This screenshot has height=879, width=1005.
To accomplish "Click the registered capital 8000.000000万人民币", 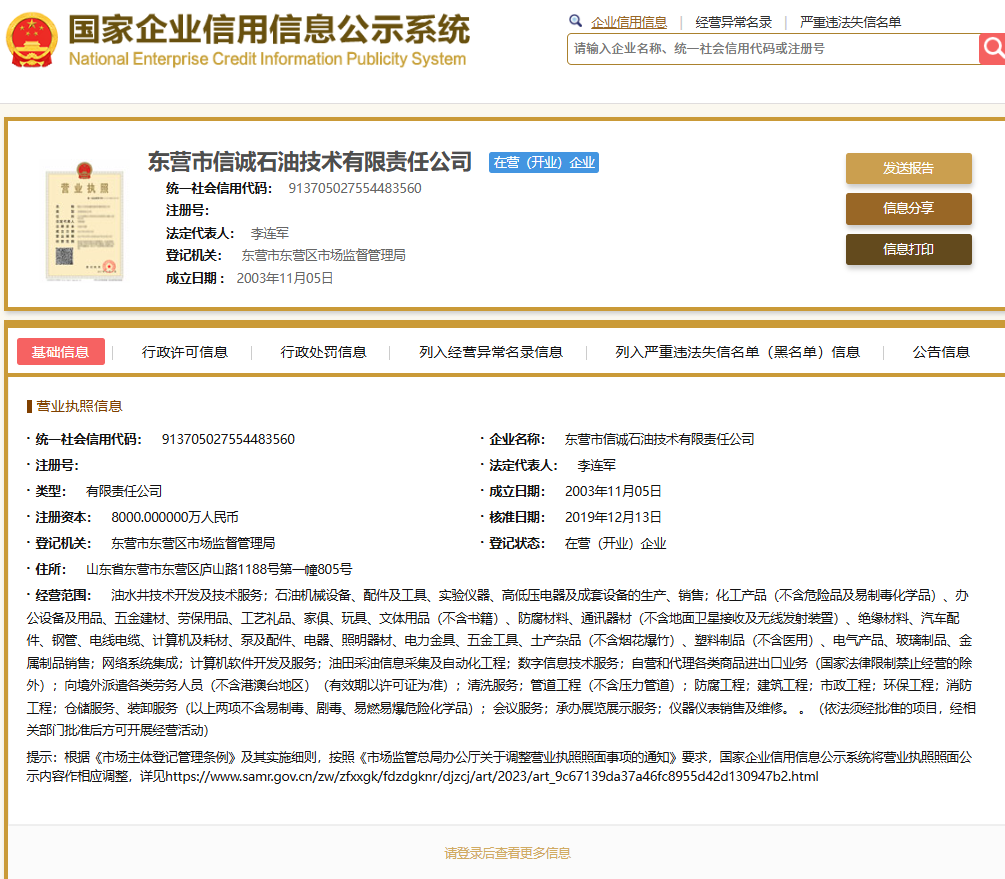I will pyautogui.click(x=175, y=517).
